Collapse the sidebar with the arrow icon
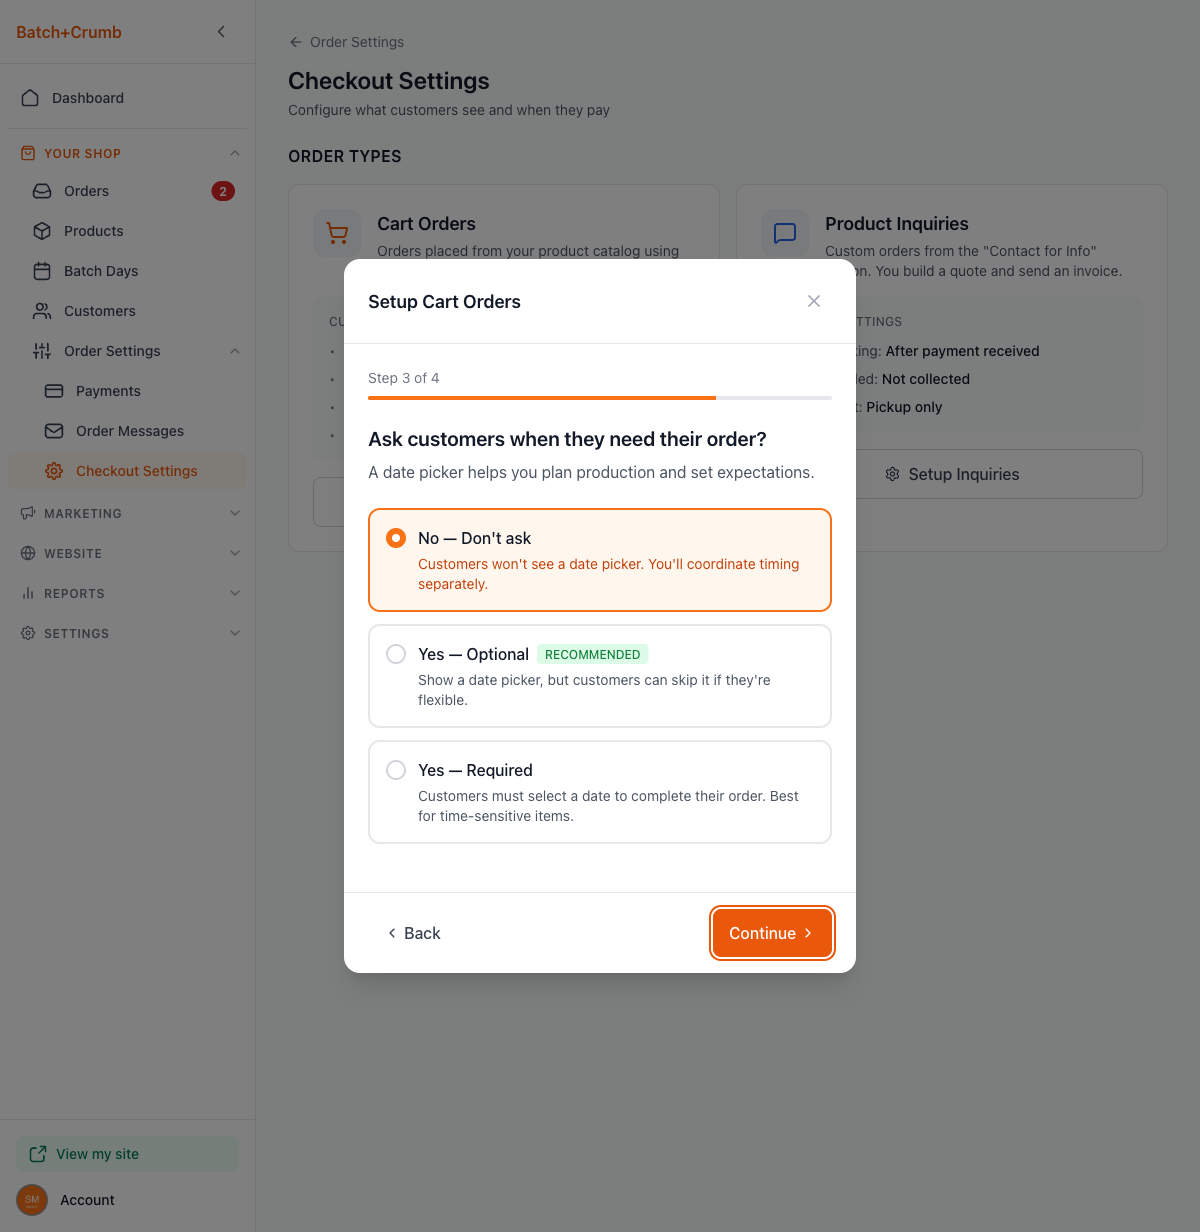Image resolution: width=1200 pixels, height=1232 pixels. (221, 32)
